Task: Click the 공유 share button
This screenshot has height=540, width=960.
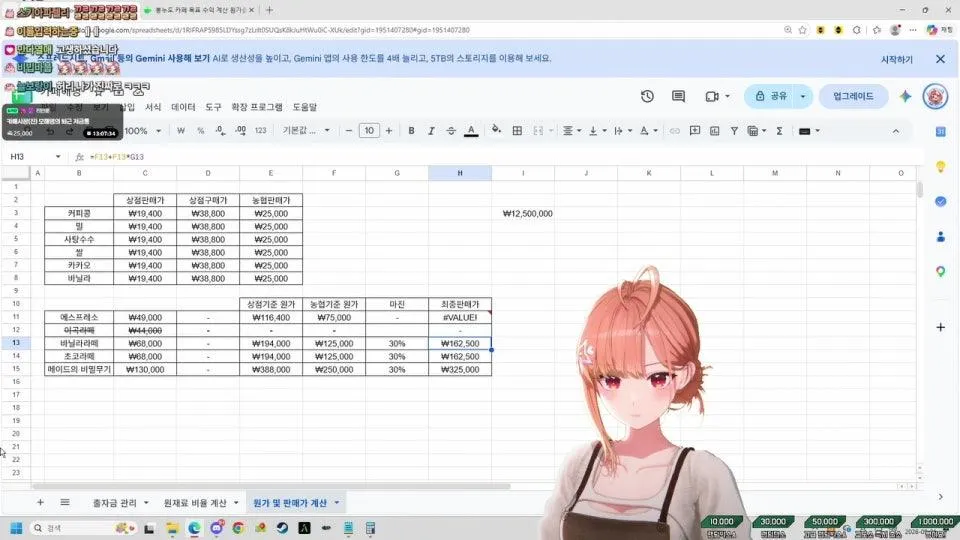Action: pyautogui.click(x=771, y=96)
